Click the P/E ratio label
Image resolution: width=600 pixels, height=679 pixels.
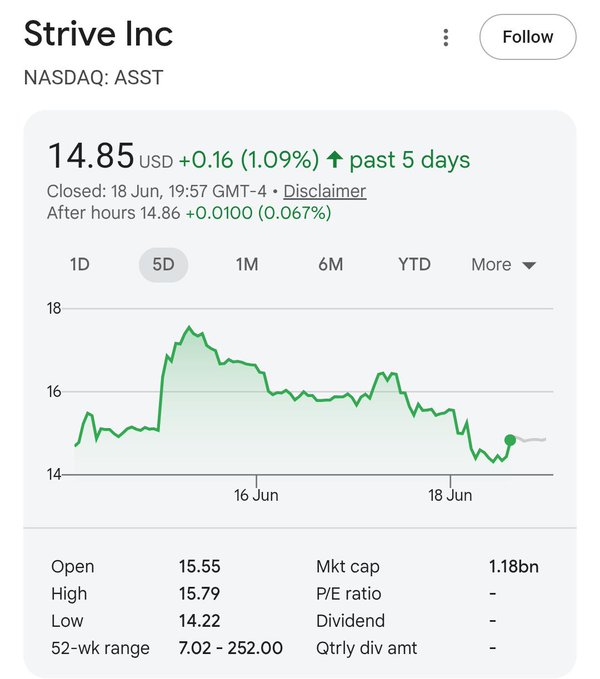[348, 594]
